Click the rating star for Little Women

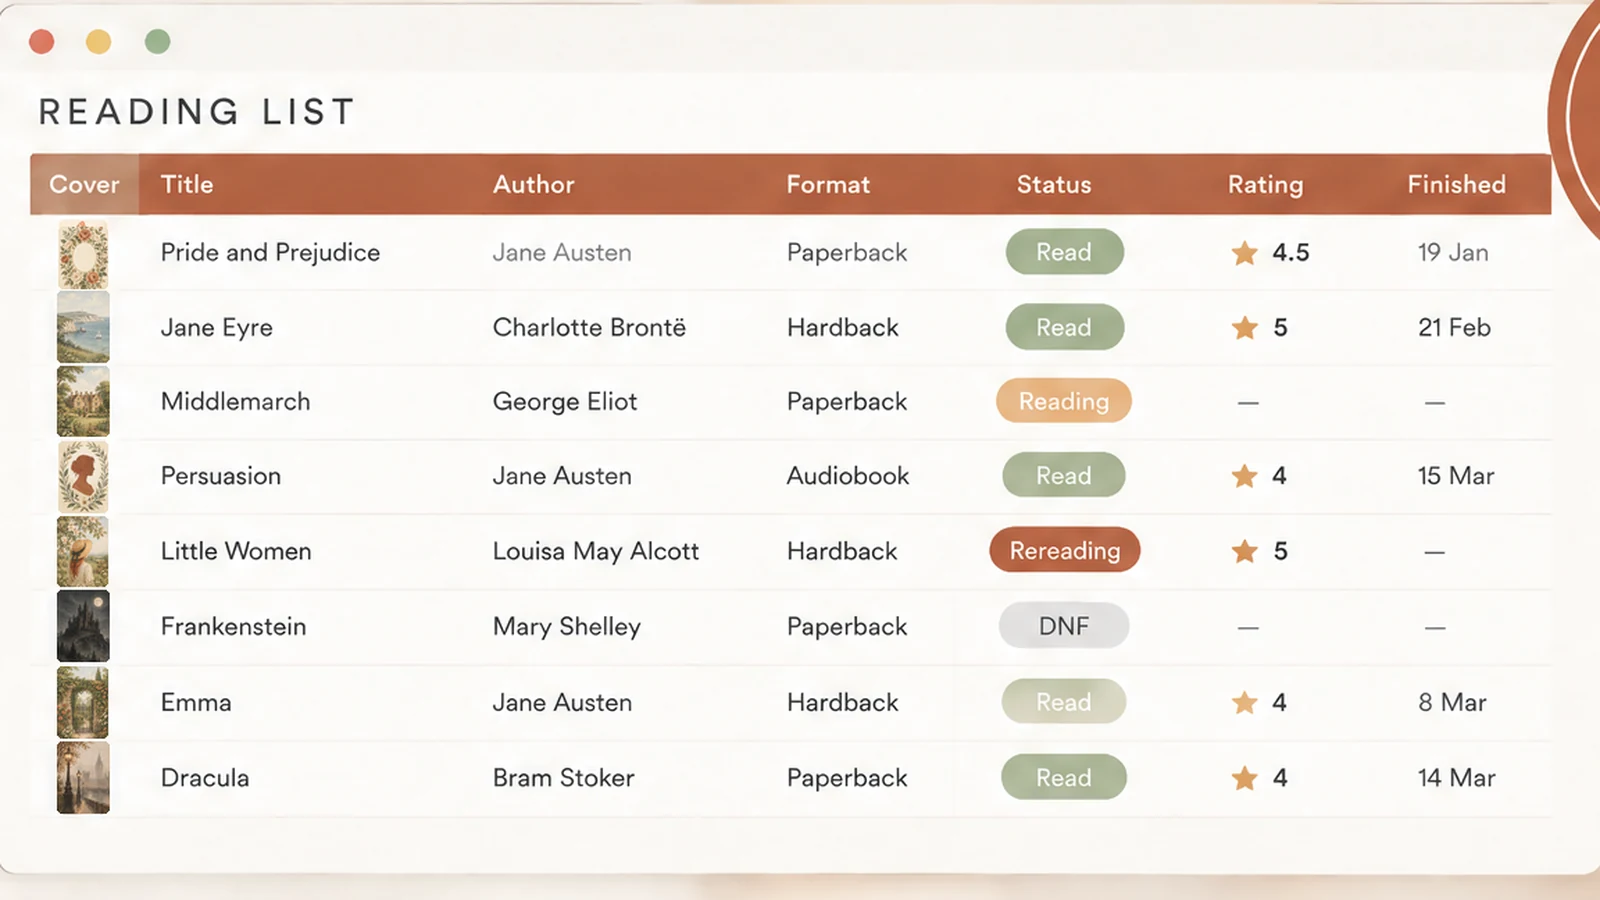[1245, 551]
